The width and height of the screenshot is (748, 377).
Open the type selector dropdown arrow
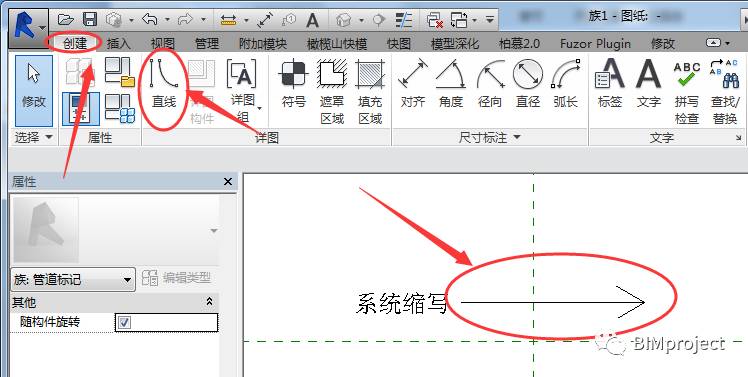point(214,231)
